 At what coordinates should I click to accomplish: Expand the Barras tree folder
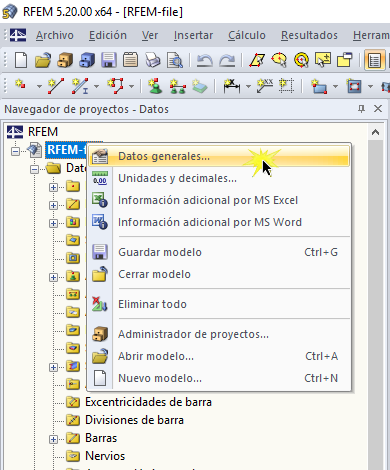pos(53,439)
